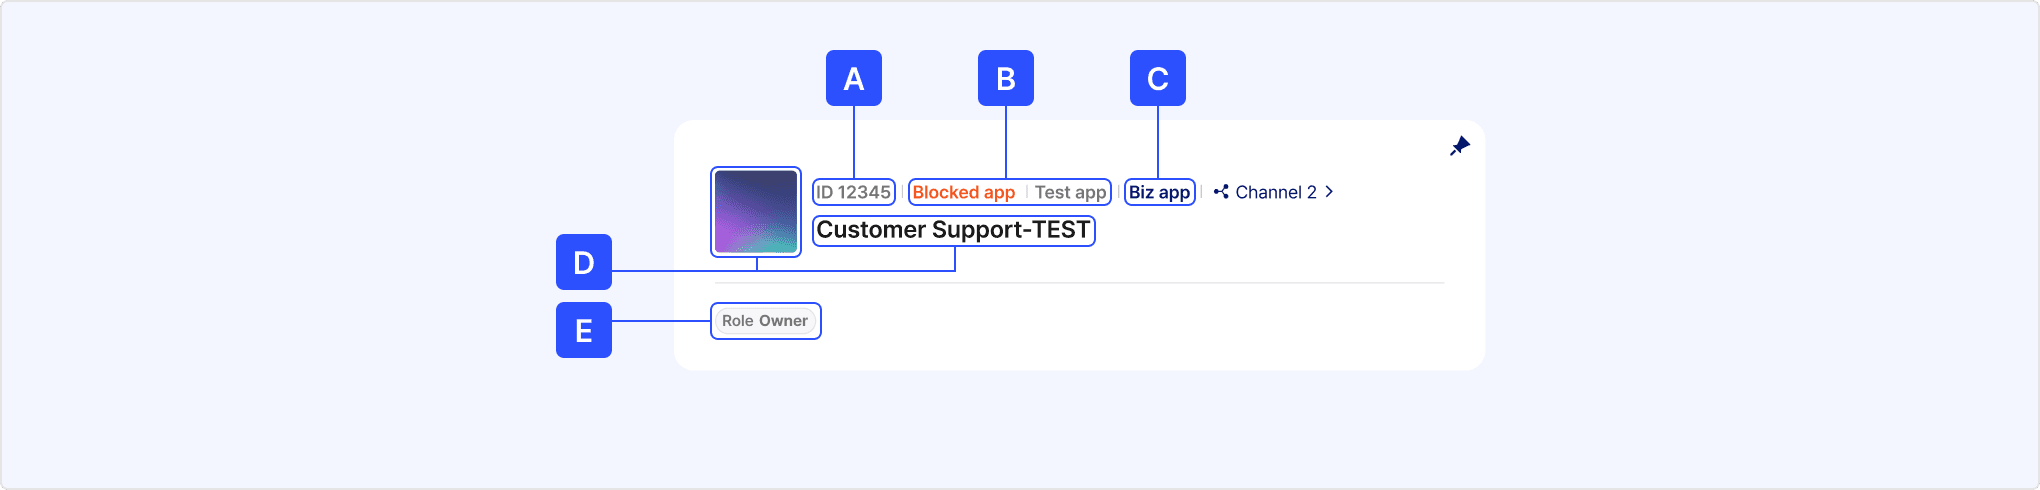The width and height of the screenshot is (2040, 490).
Task: Open the Channel 2 link
Action: [1275, 192]
